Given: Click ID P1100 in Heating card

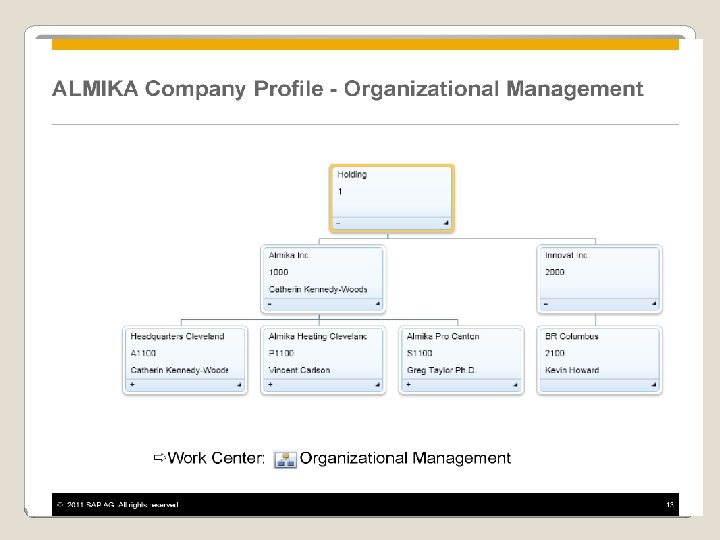Looking at the screenshot, I should (x=281, y=353).
